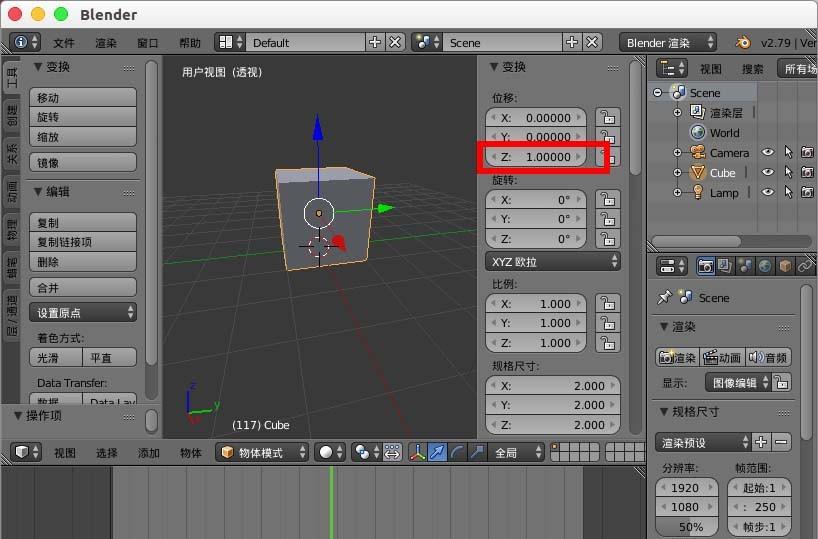Click the 50% resolution percentage slider
The height and width of the screenshot is (539, 818).
click(x=687, y=526)
